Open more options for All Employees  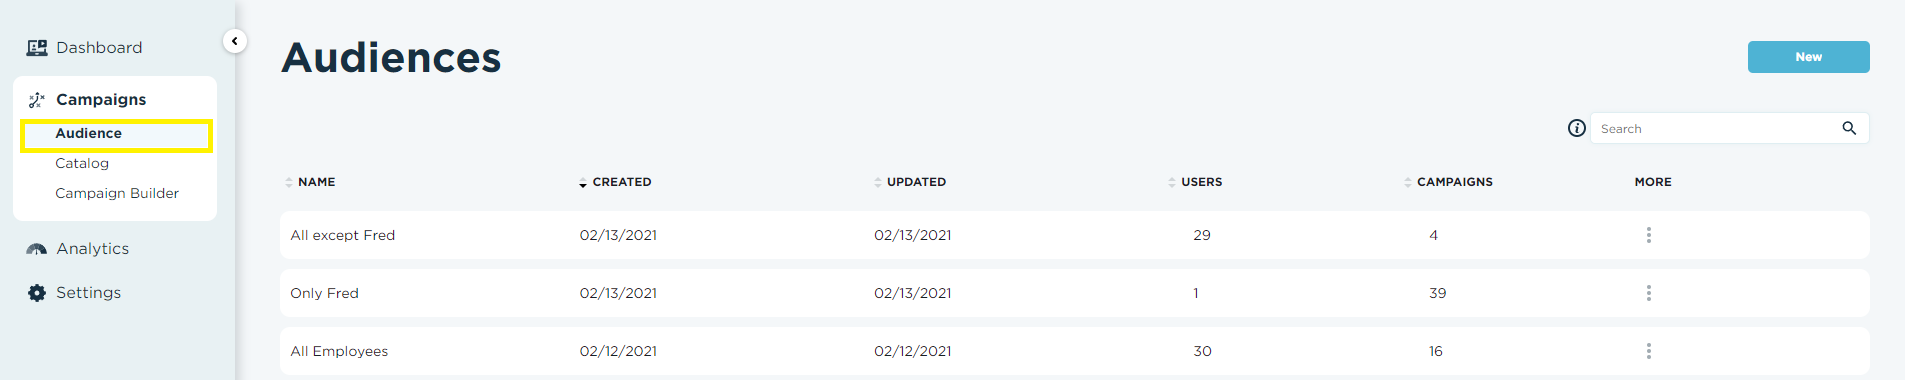coord(1649,351)
